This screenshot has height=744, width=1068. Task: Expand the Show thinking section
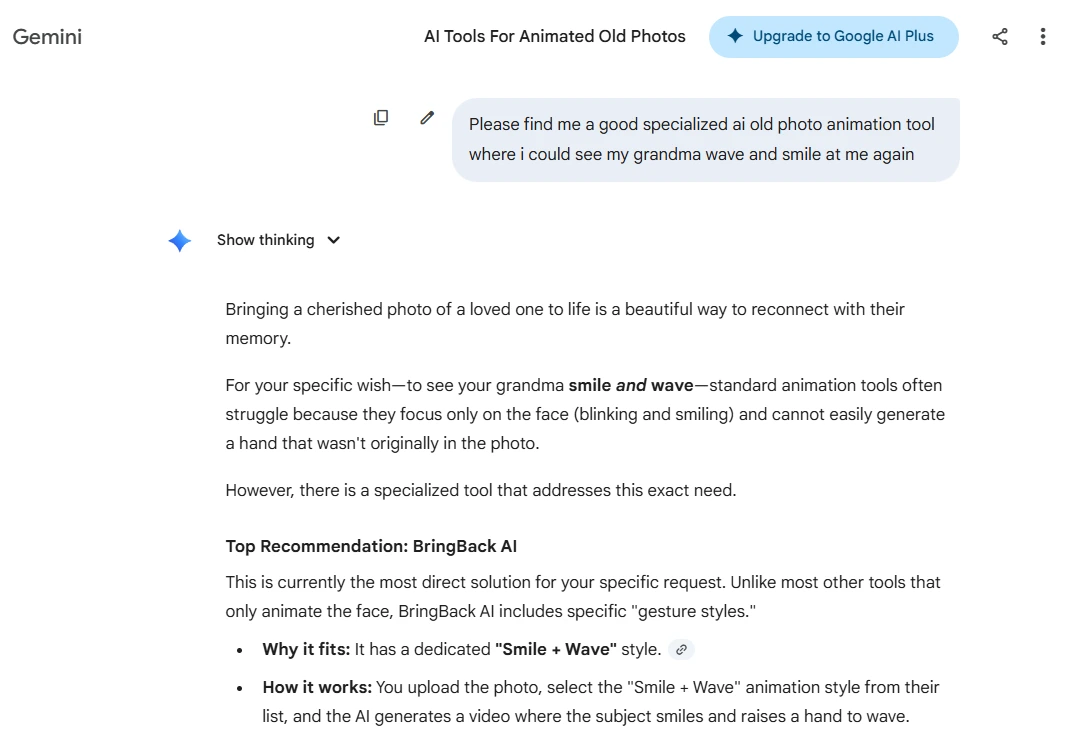coord(265,240)
